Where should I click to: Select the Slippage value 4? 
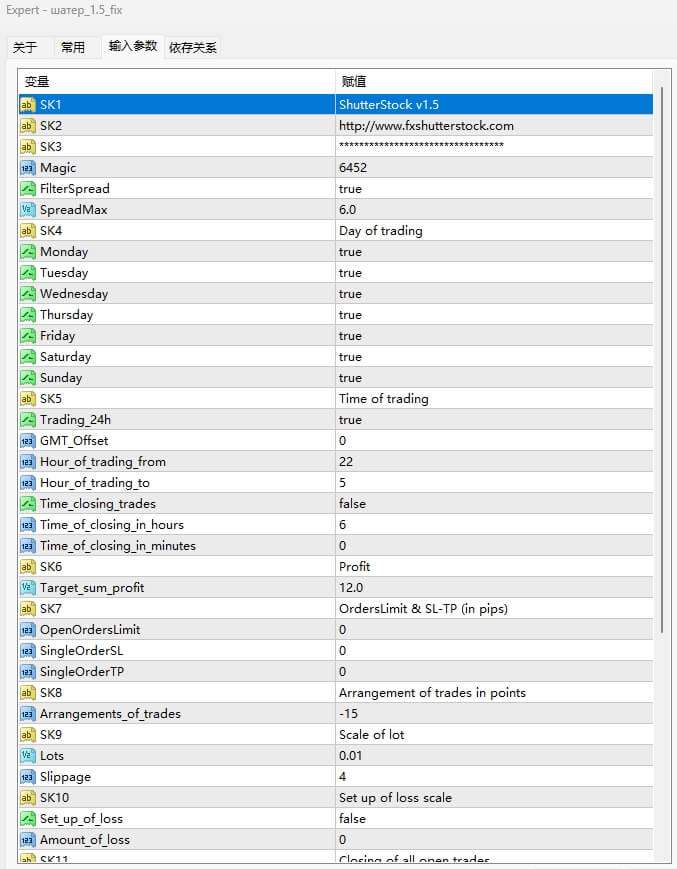tap(342, 777)
